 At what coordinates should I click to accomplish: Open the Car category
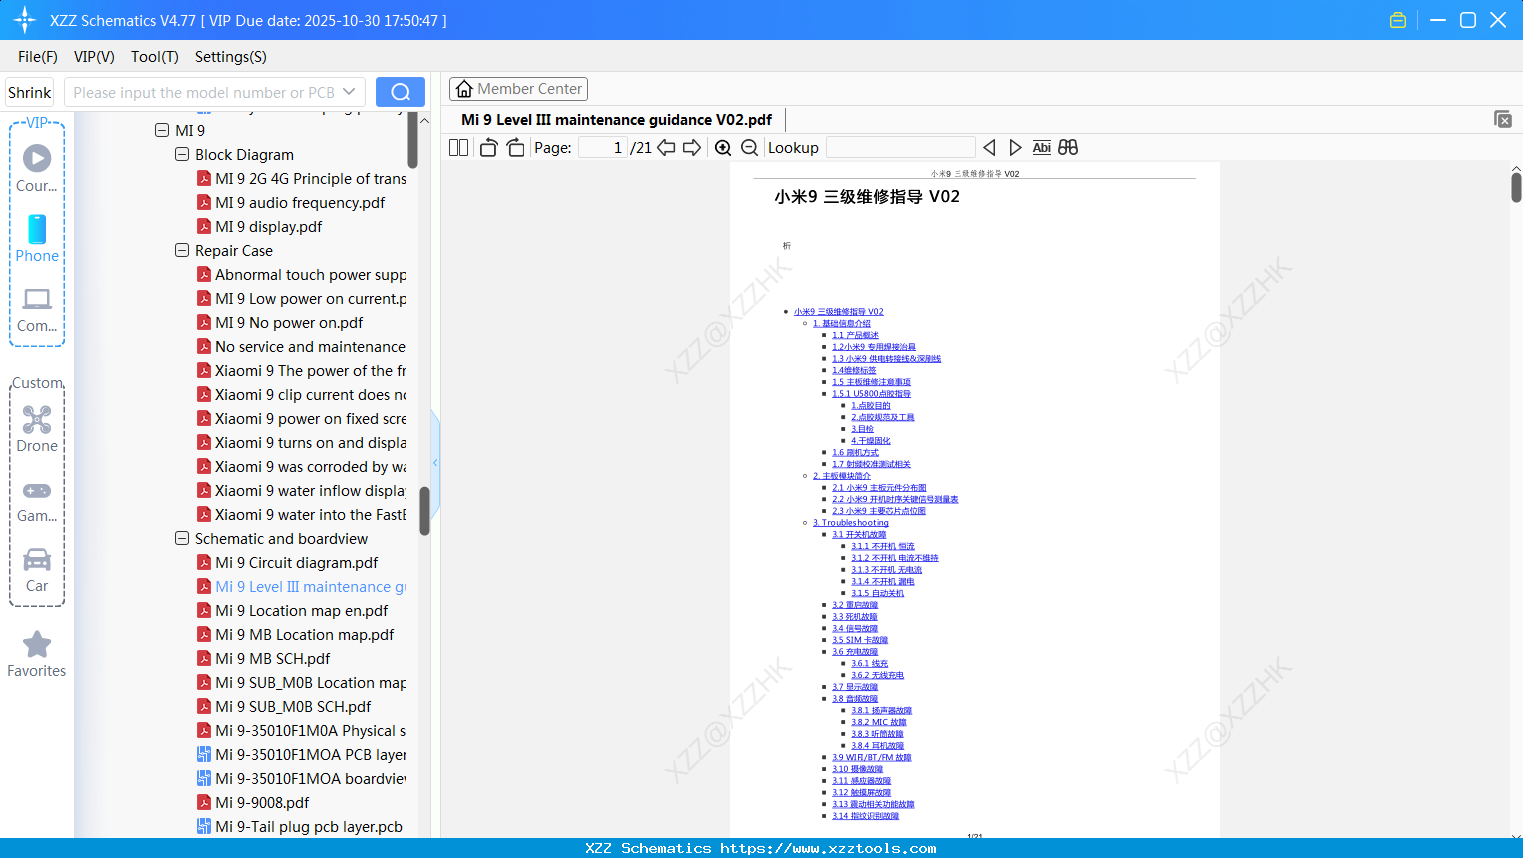tap(37, 570)
